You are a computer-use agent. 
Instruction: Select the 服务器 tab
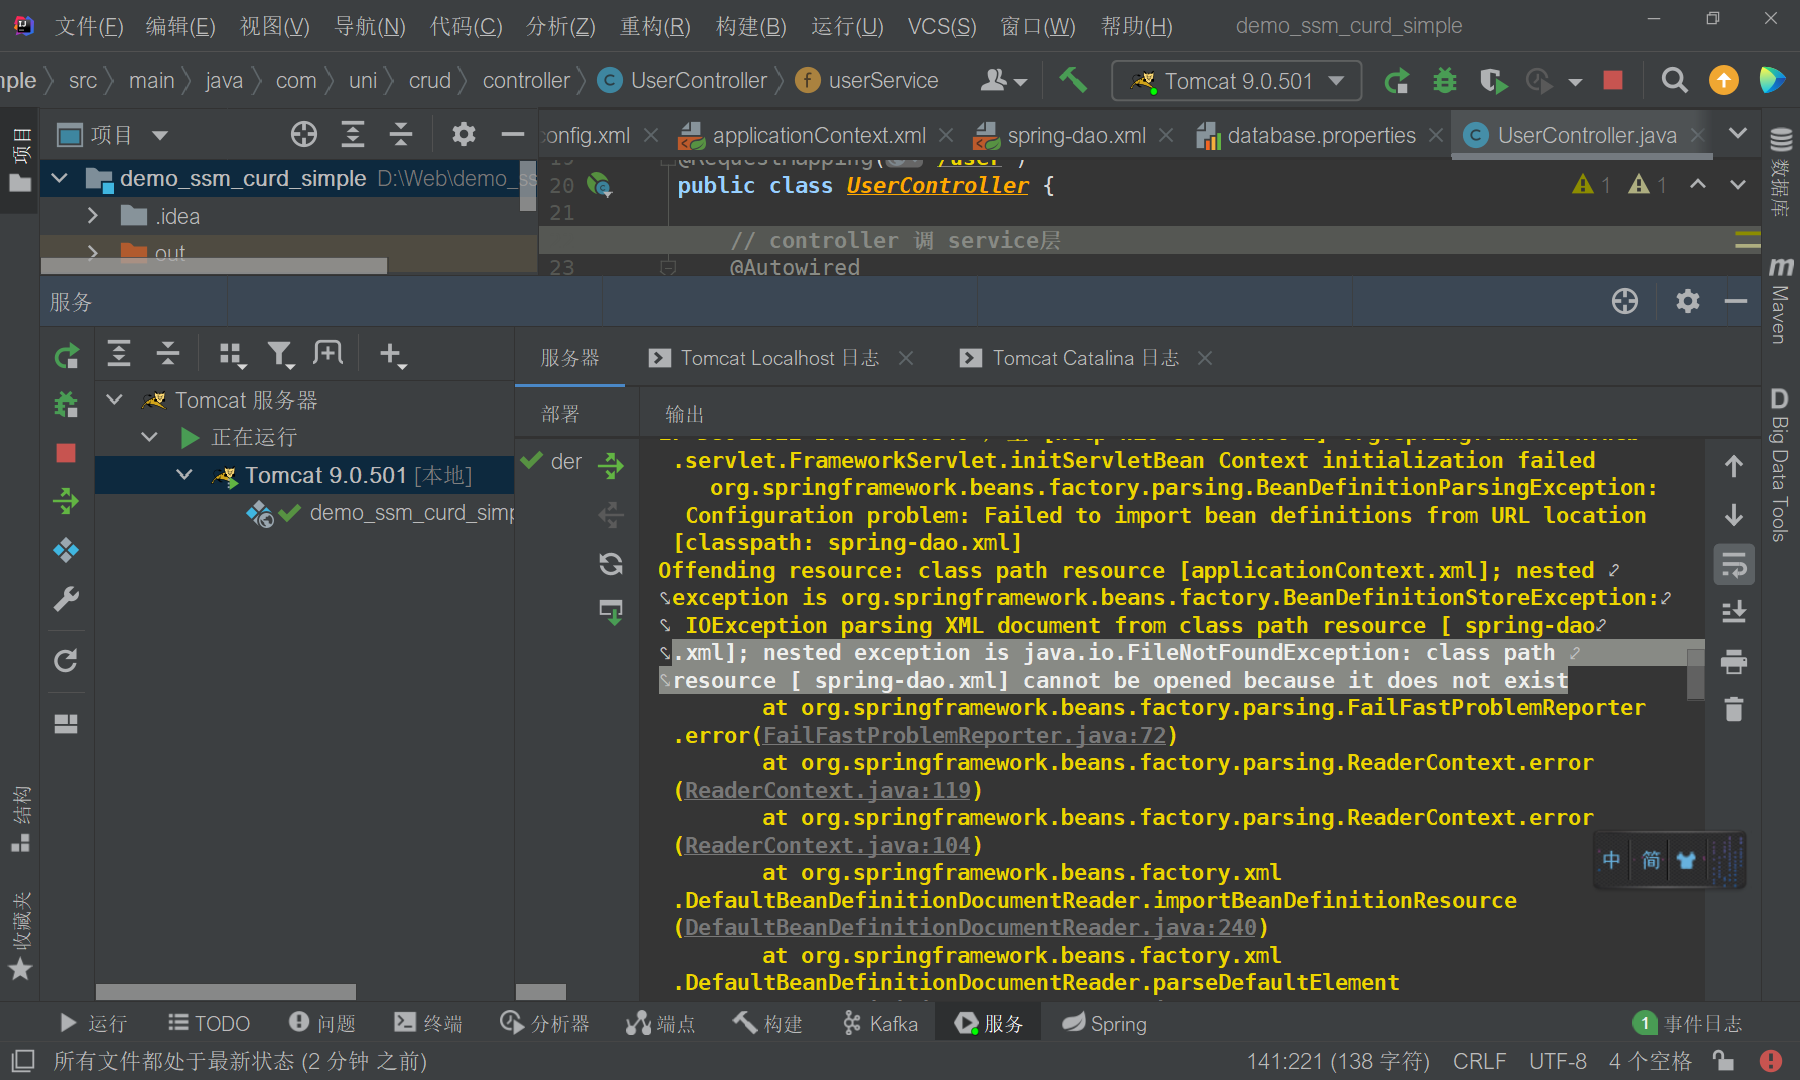pos(570,358)
